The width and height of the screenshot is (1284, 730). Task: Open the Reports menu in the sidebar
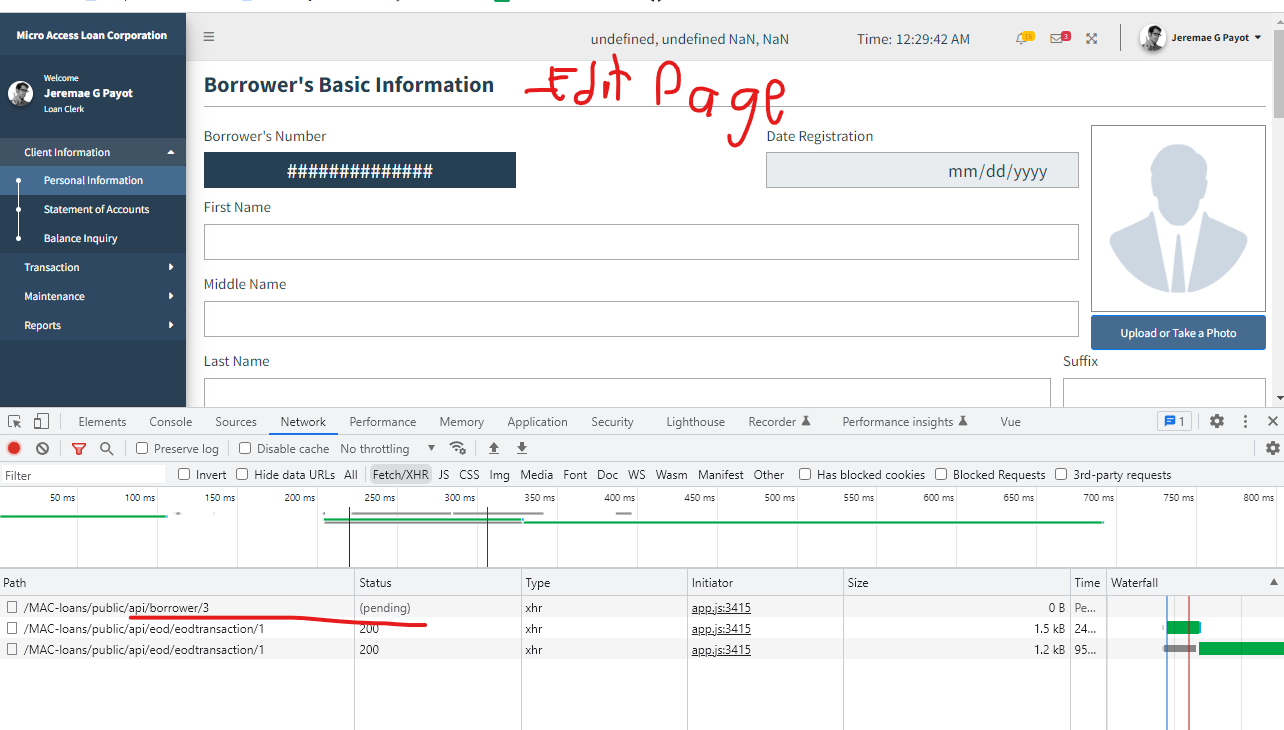[x=42, y=325]
